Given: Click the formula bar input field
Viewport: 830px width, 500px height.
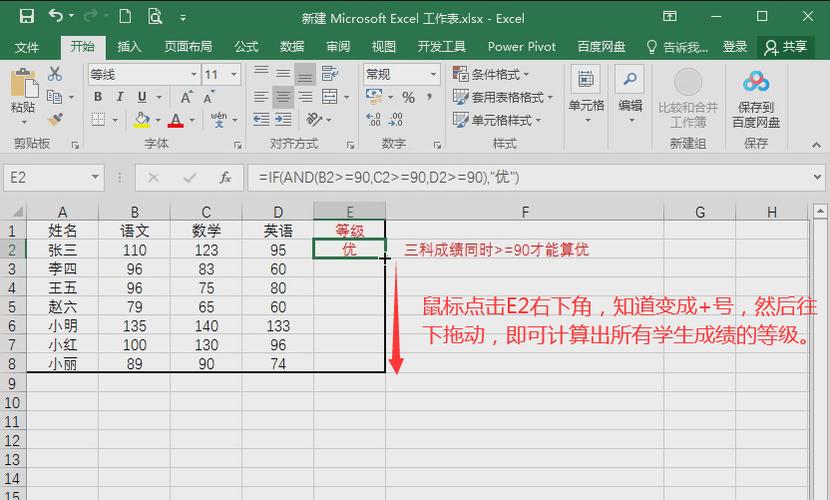Looking at the screenshot, I should (x=529, y=177).
